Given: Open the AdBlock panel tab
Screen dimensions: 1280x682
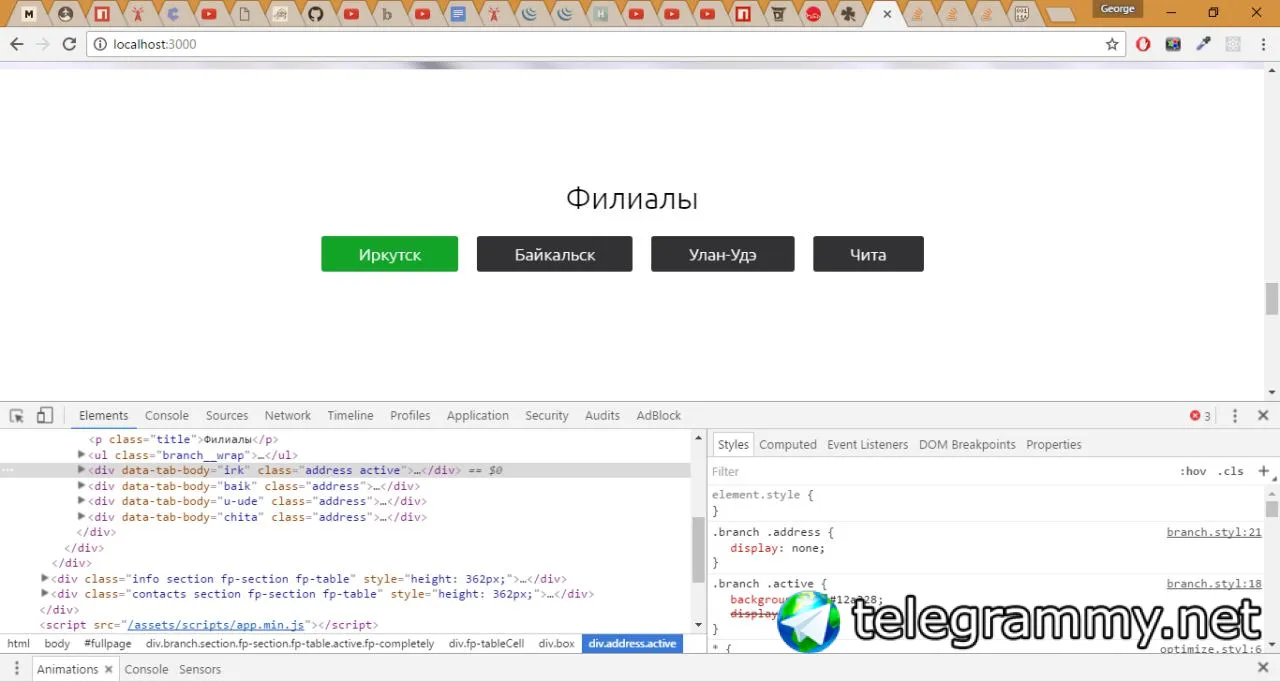Looking at the screenshot, I should (659, 416).
